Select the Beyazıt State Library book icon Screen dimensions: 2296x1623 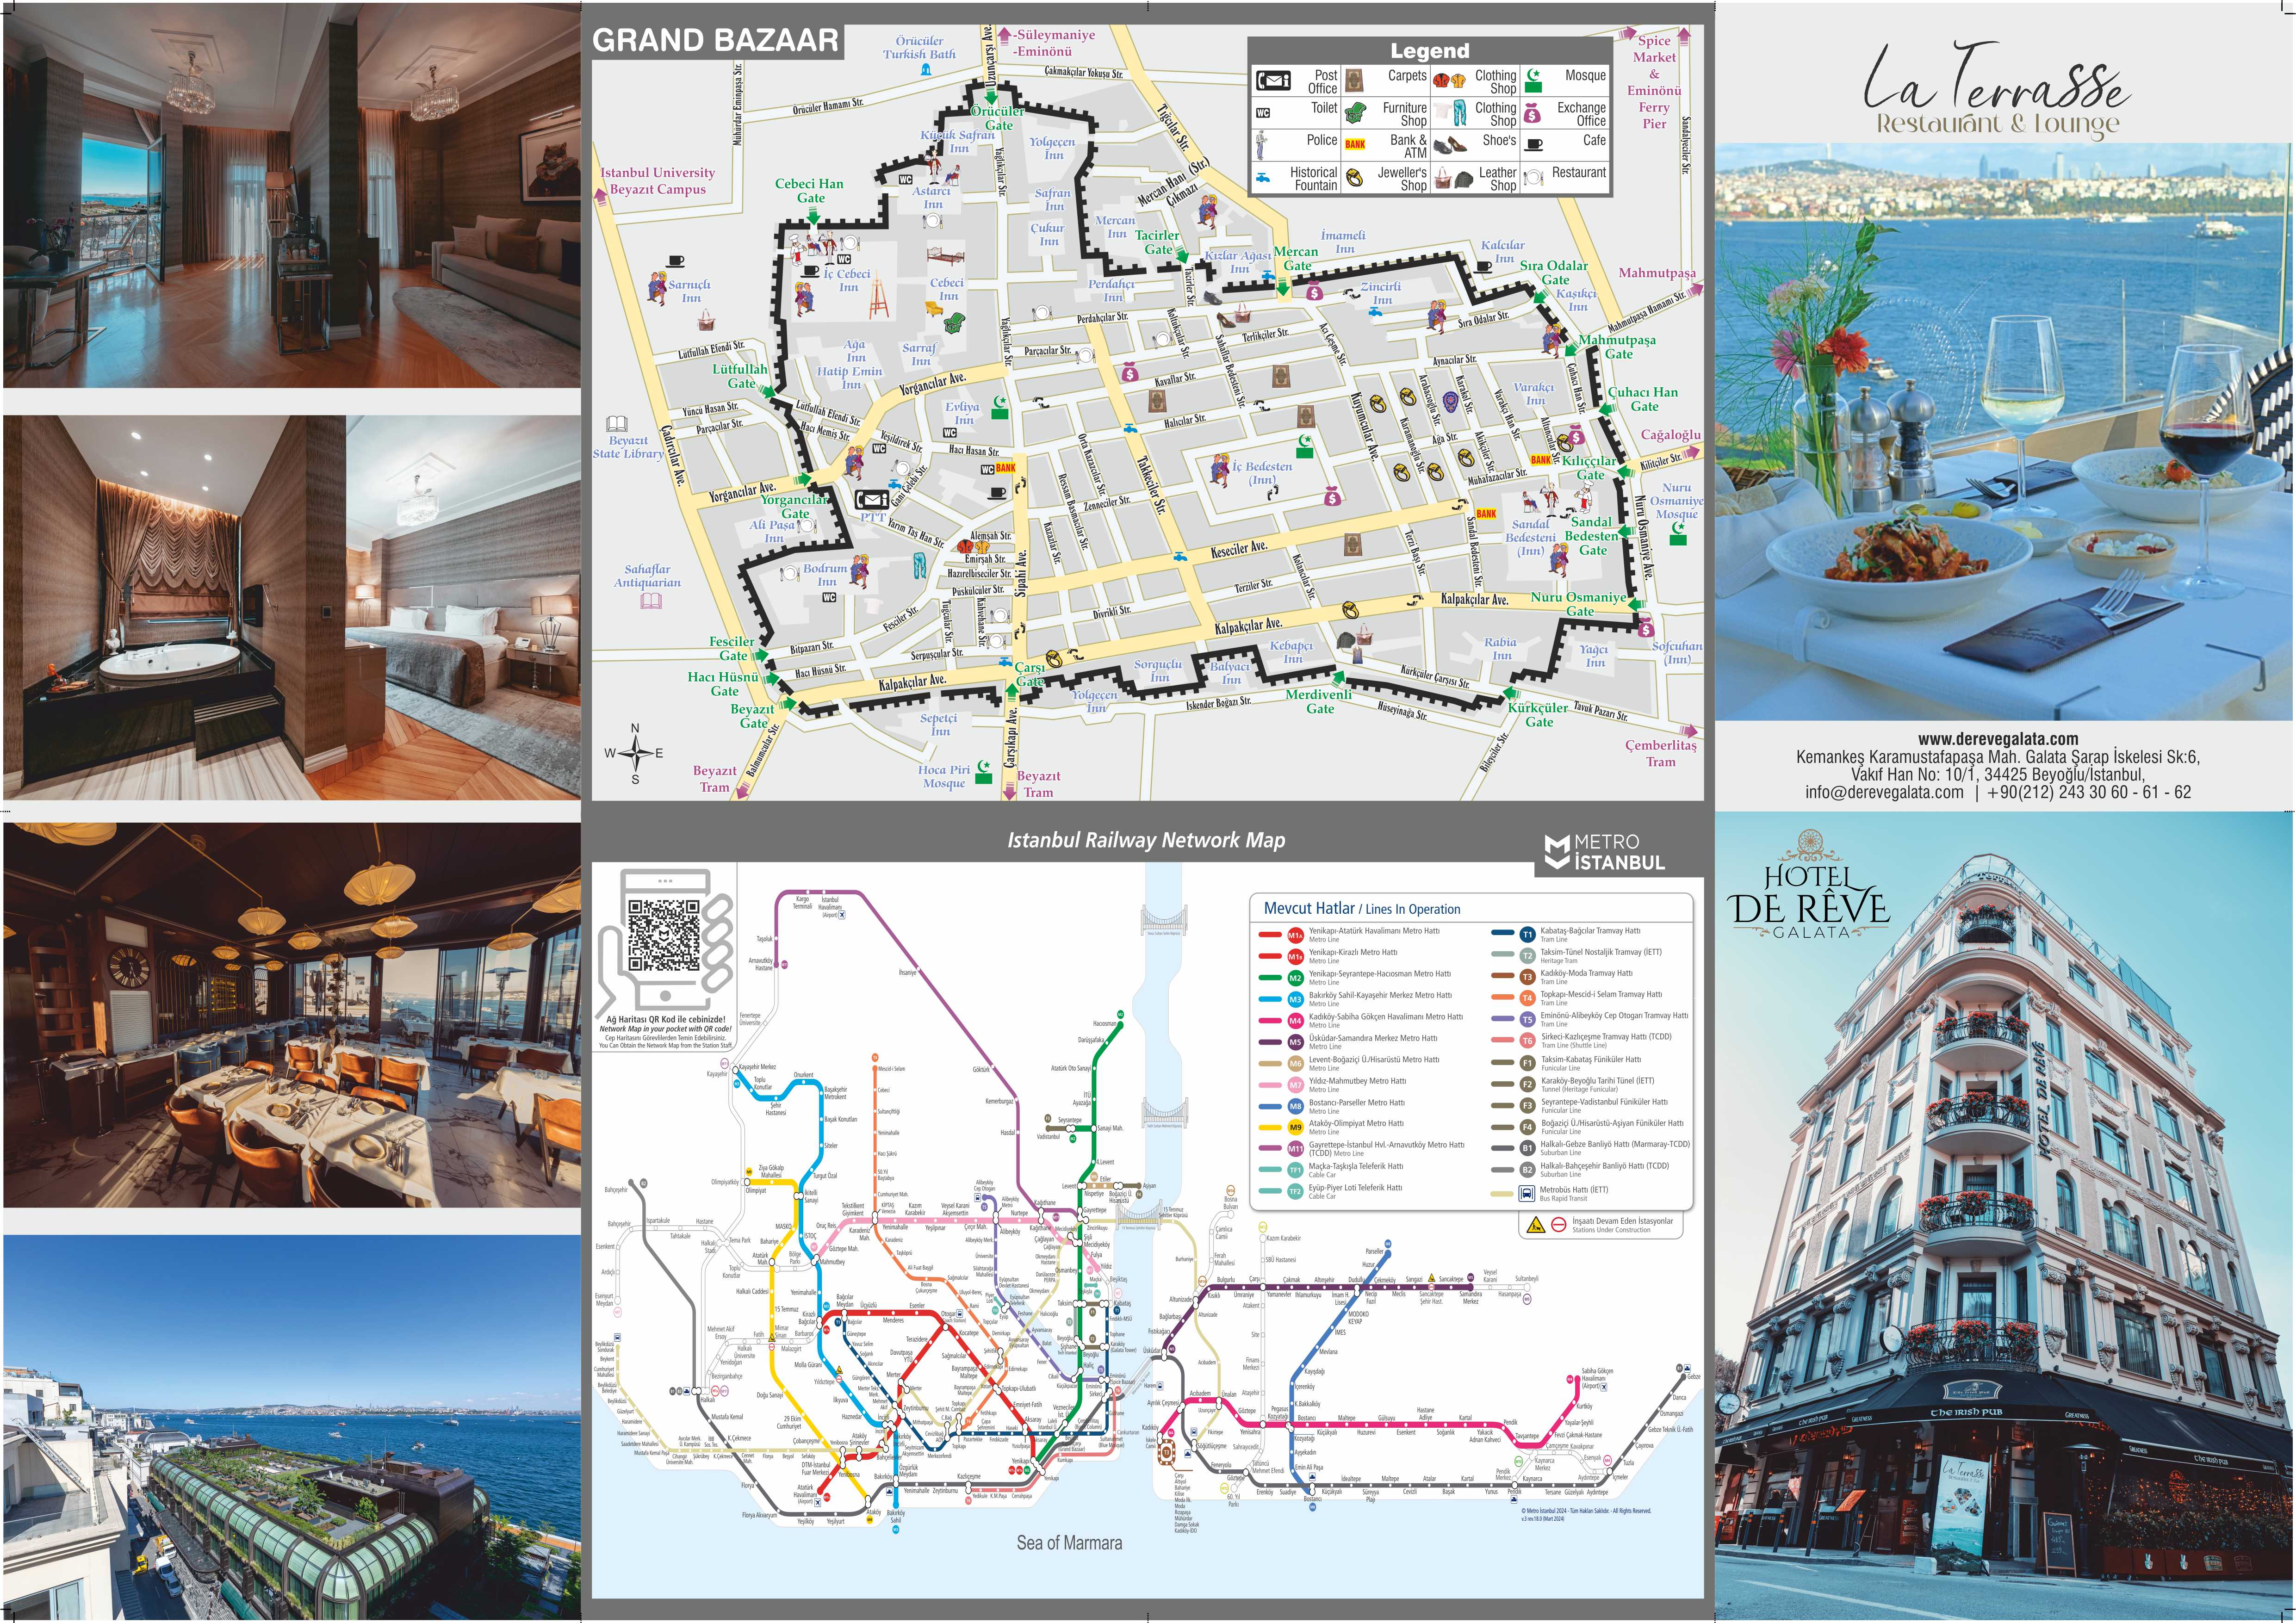(617, 424)
